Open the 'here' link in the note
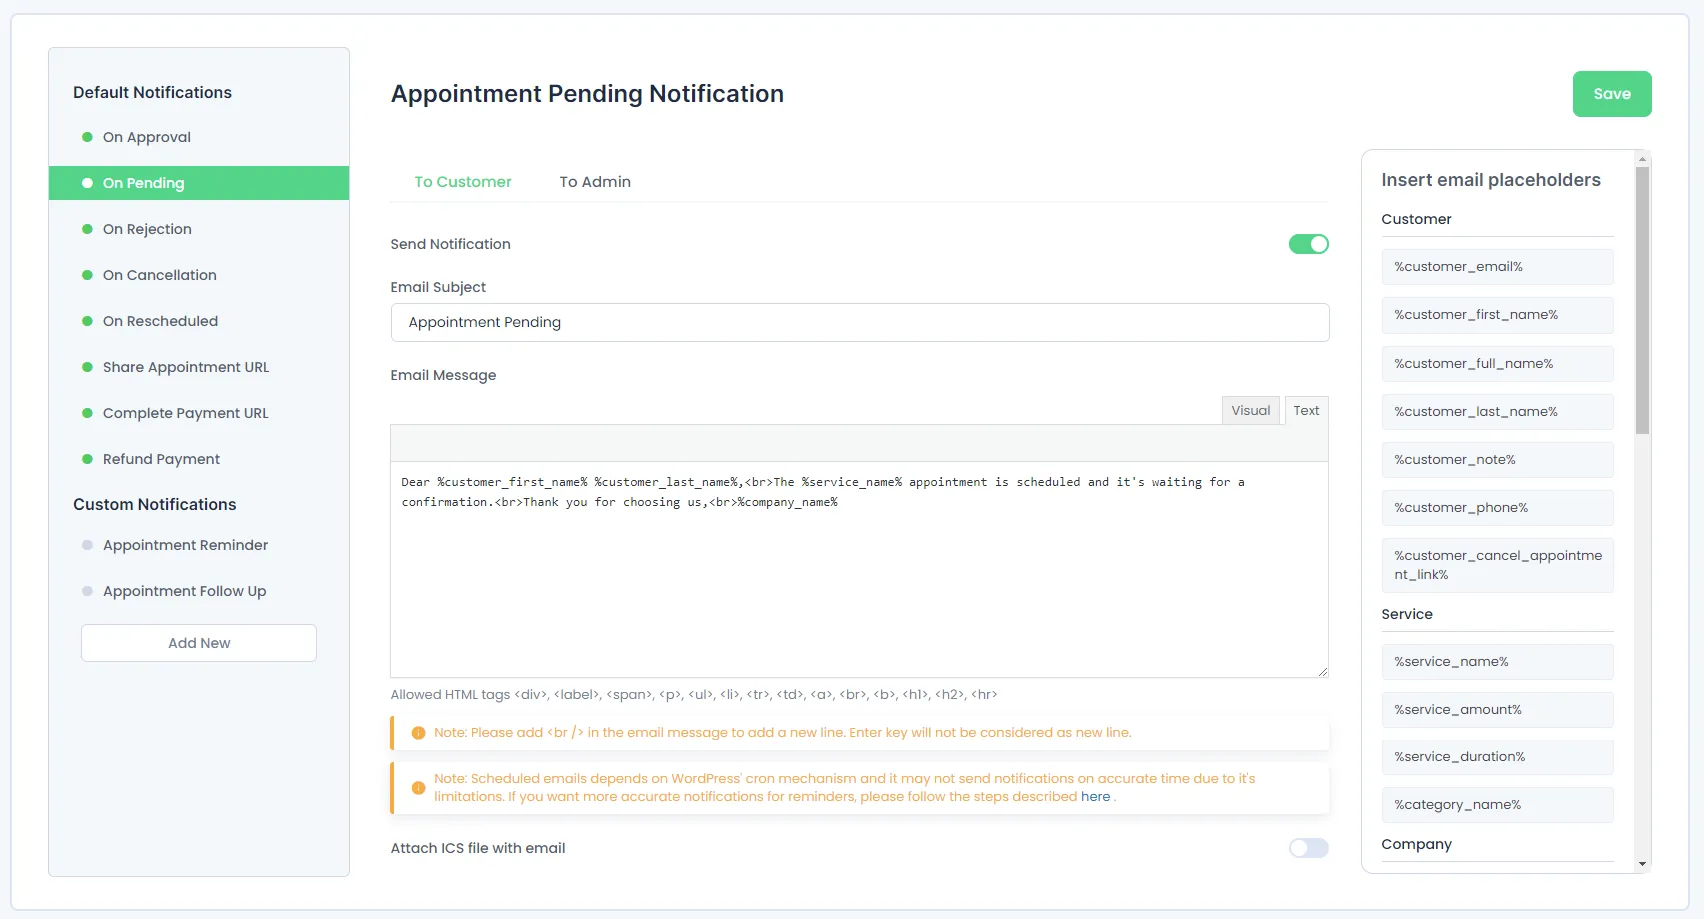The width and height of the screenshot is (1704, 919). click(1095, 797)
